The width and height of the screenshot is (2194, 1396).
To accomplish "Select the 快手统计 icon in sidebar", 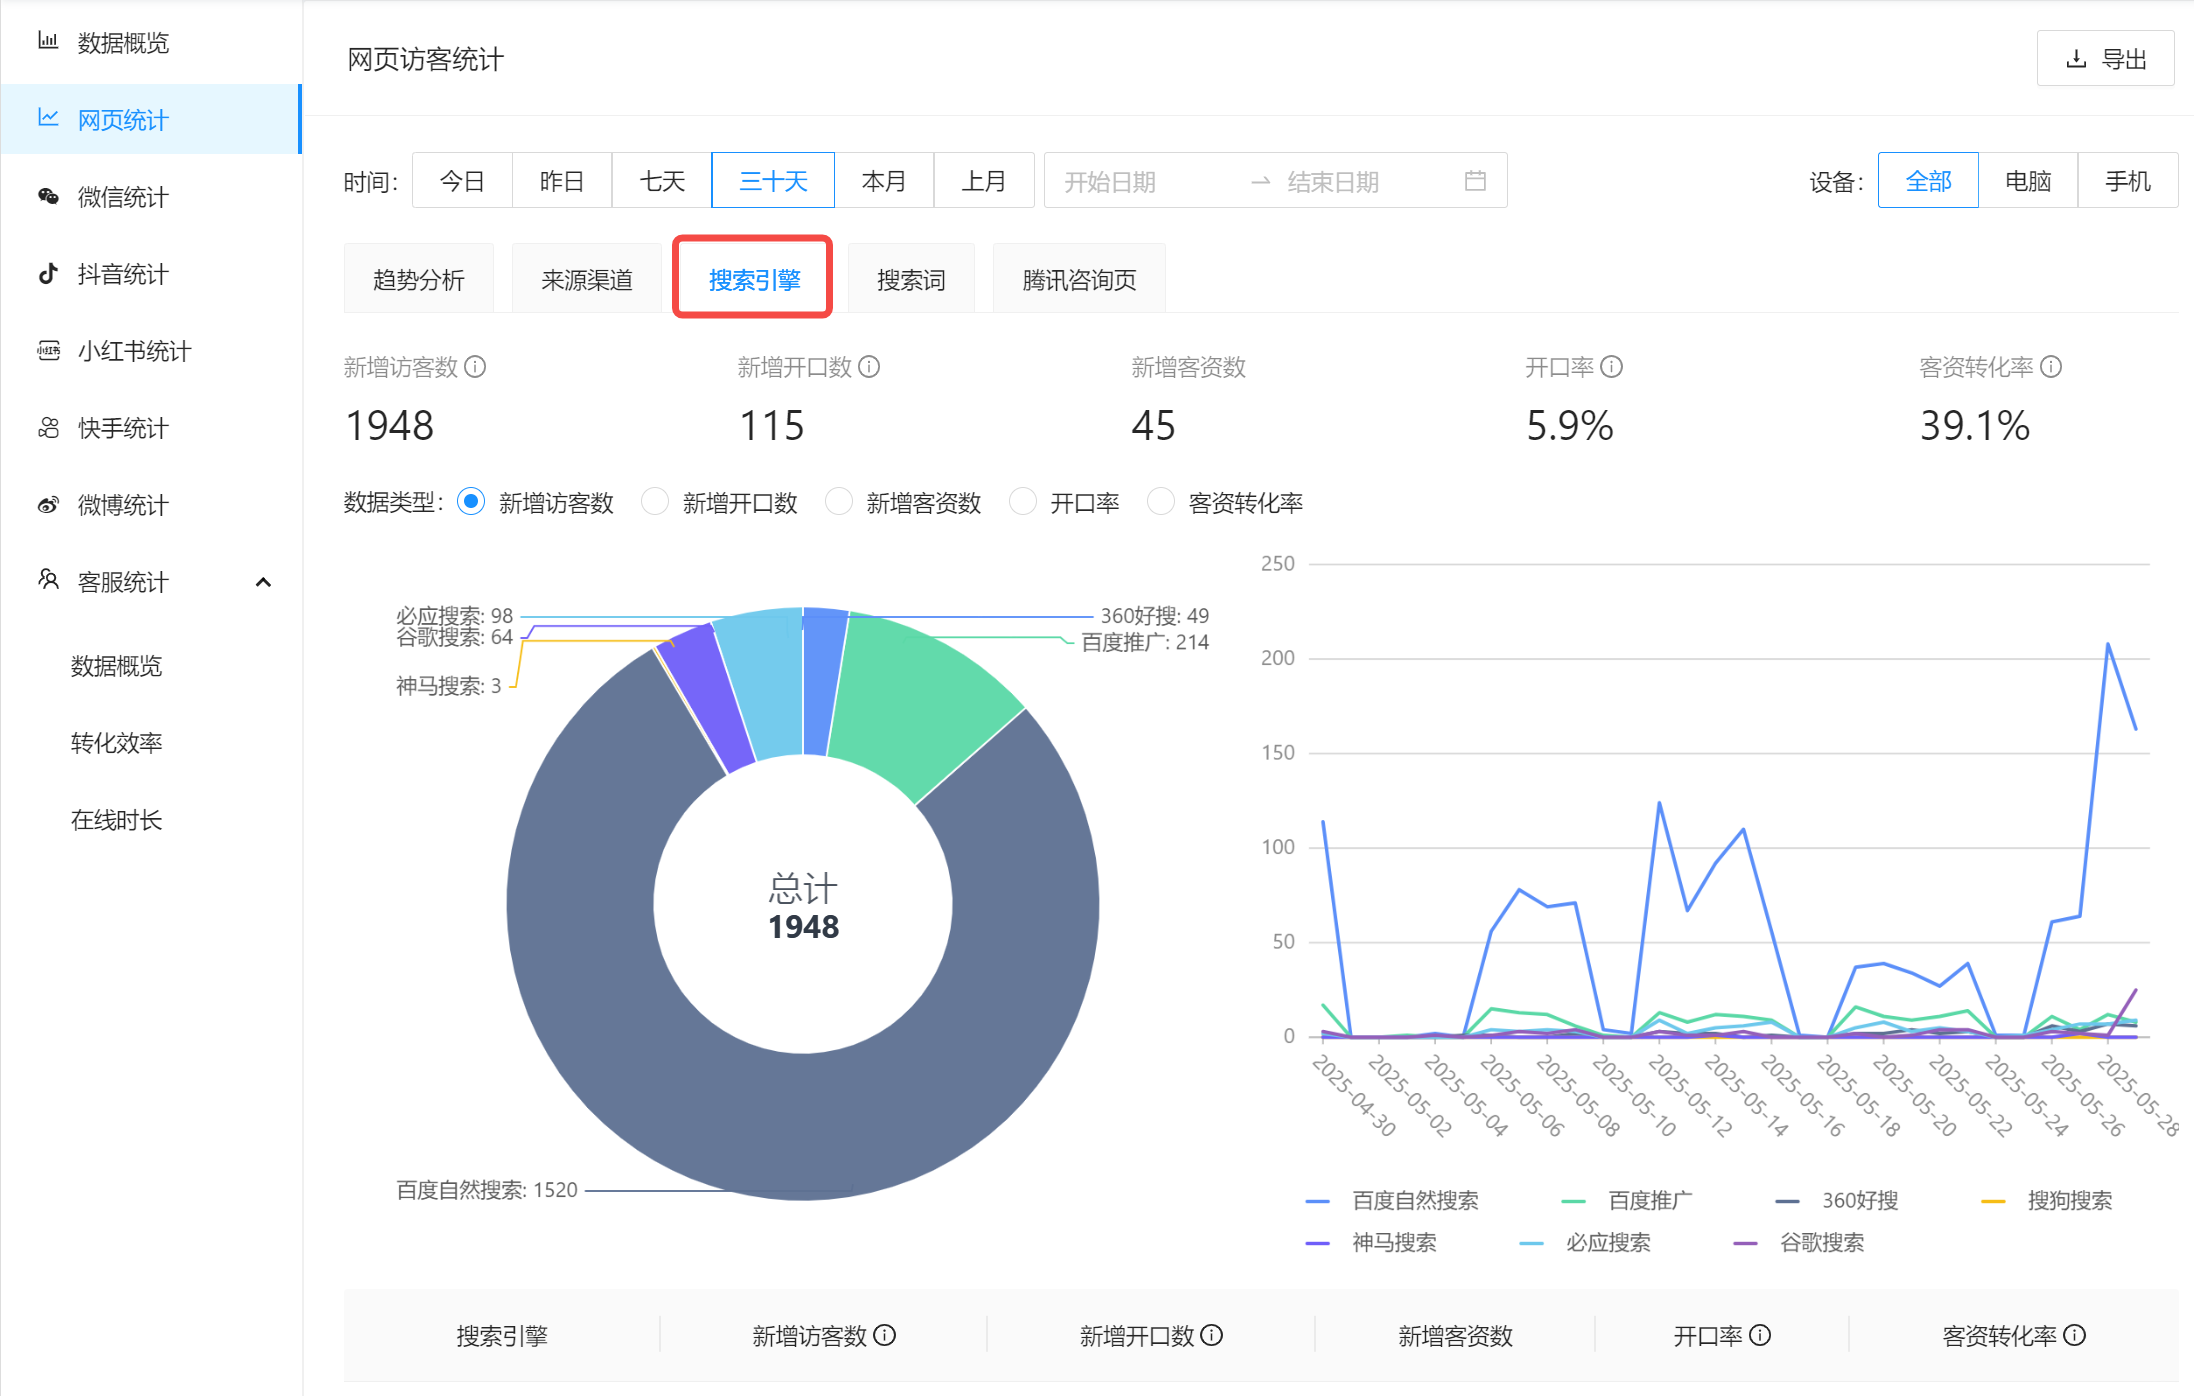I will pos(48,427).
